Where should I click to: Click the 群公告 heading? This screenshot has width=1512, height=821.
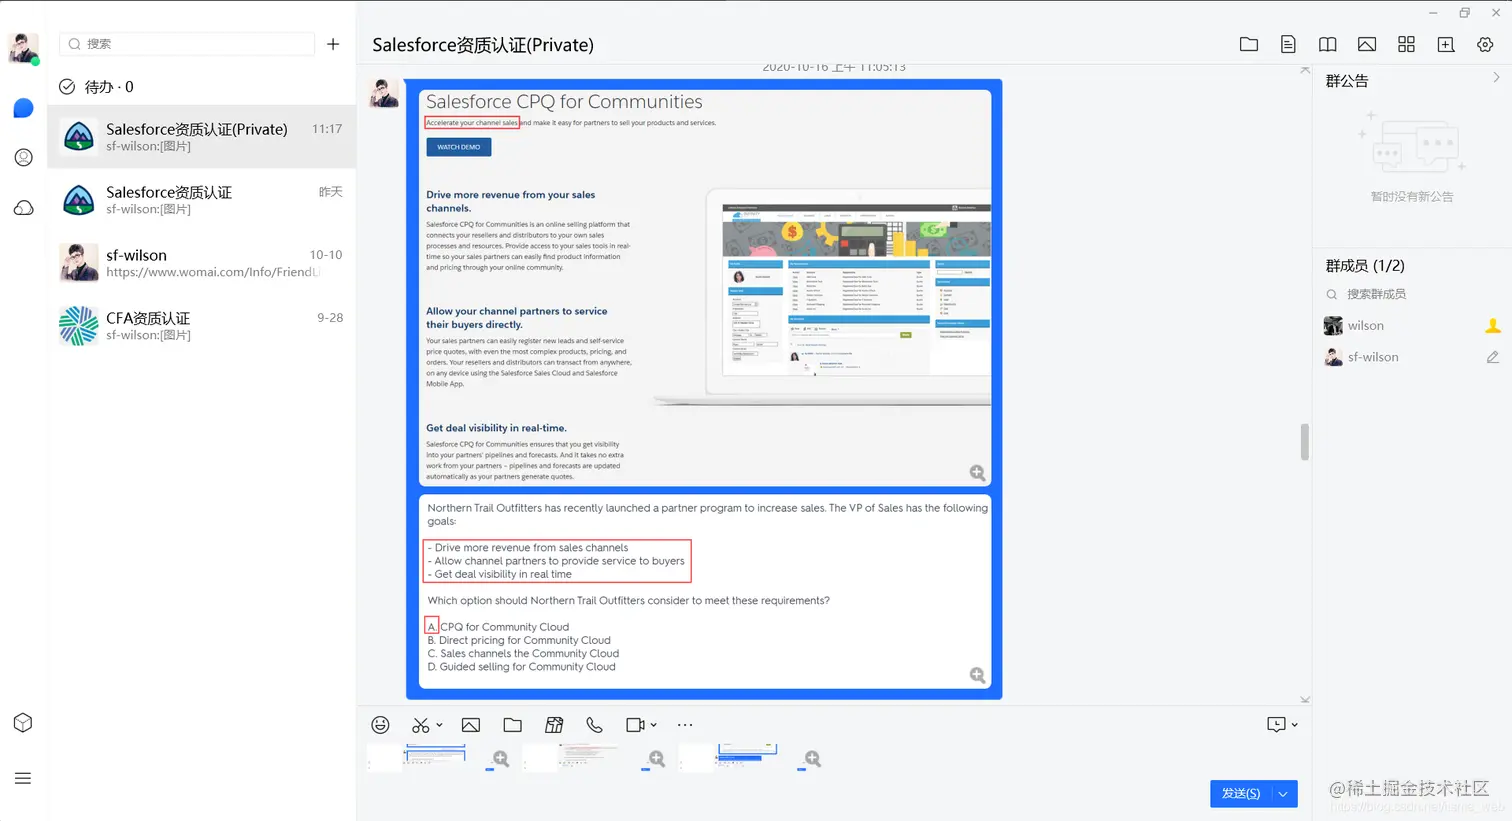1347,81
